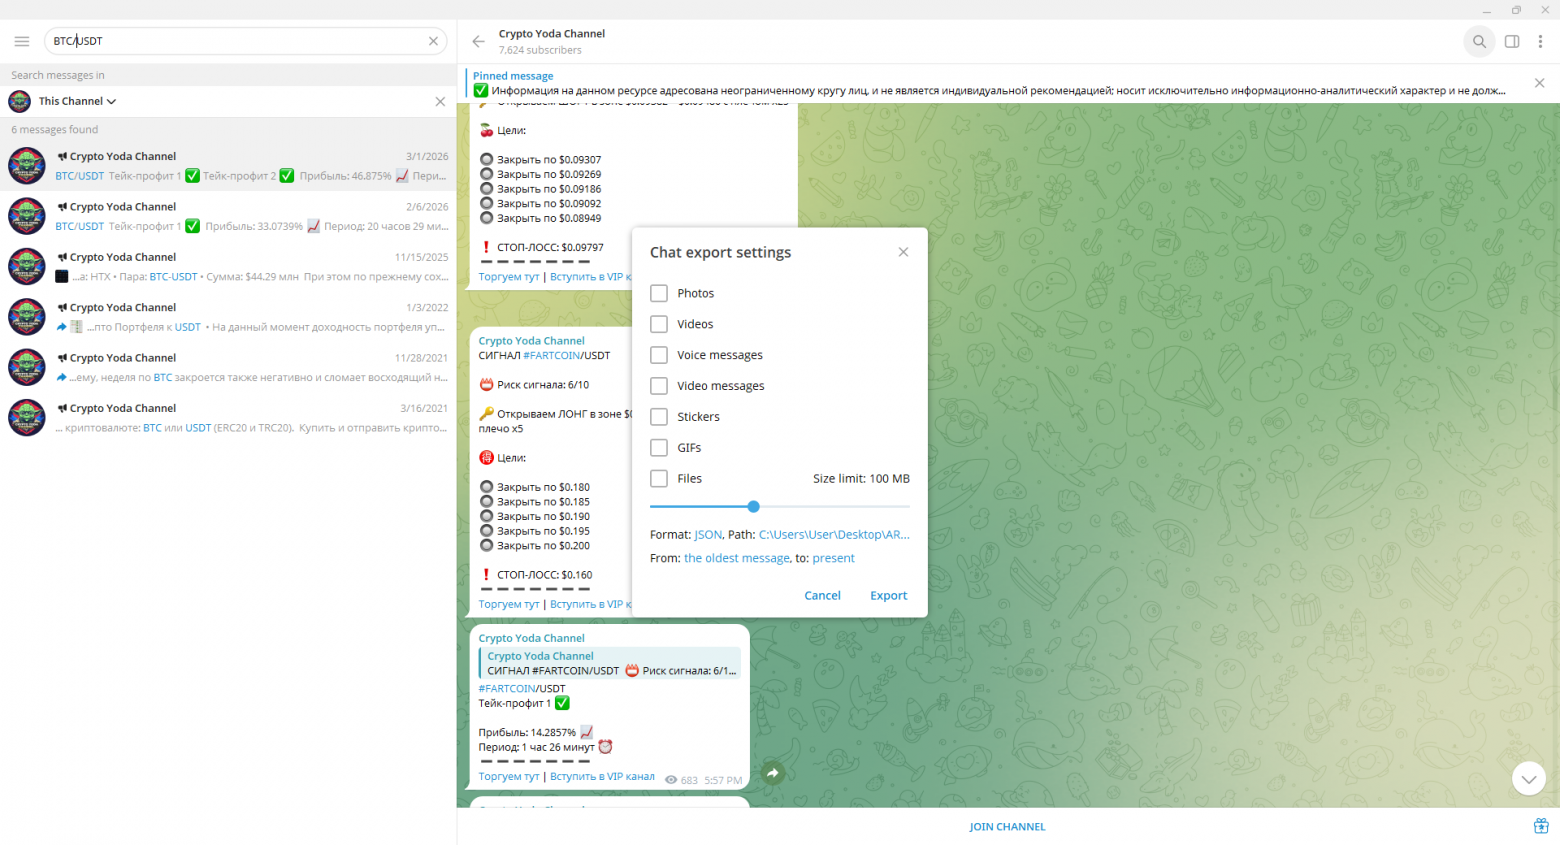Select the search result dated 1/3/2022
Image resolution: width=1560 pixels, height=845 pixels.
(x=228, y=317)
